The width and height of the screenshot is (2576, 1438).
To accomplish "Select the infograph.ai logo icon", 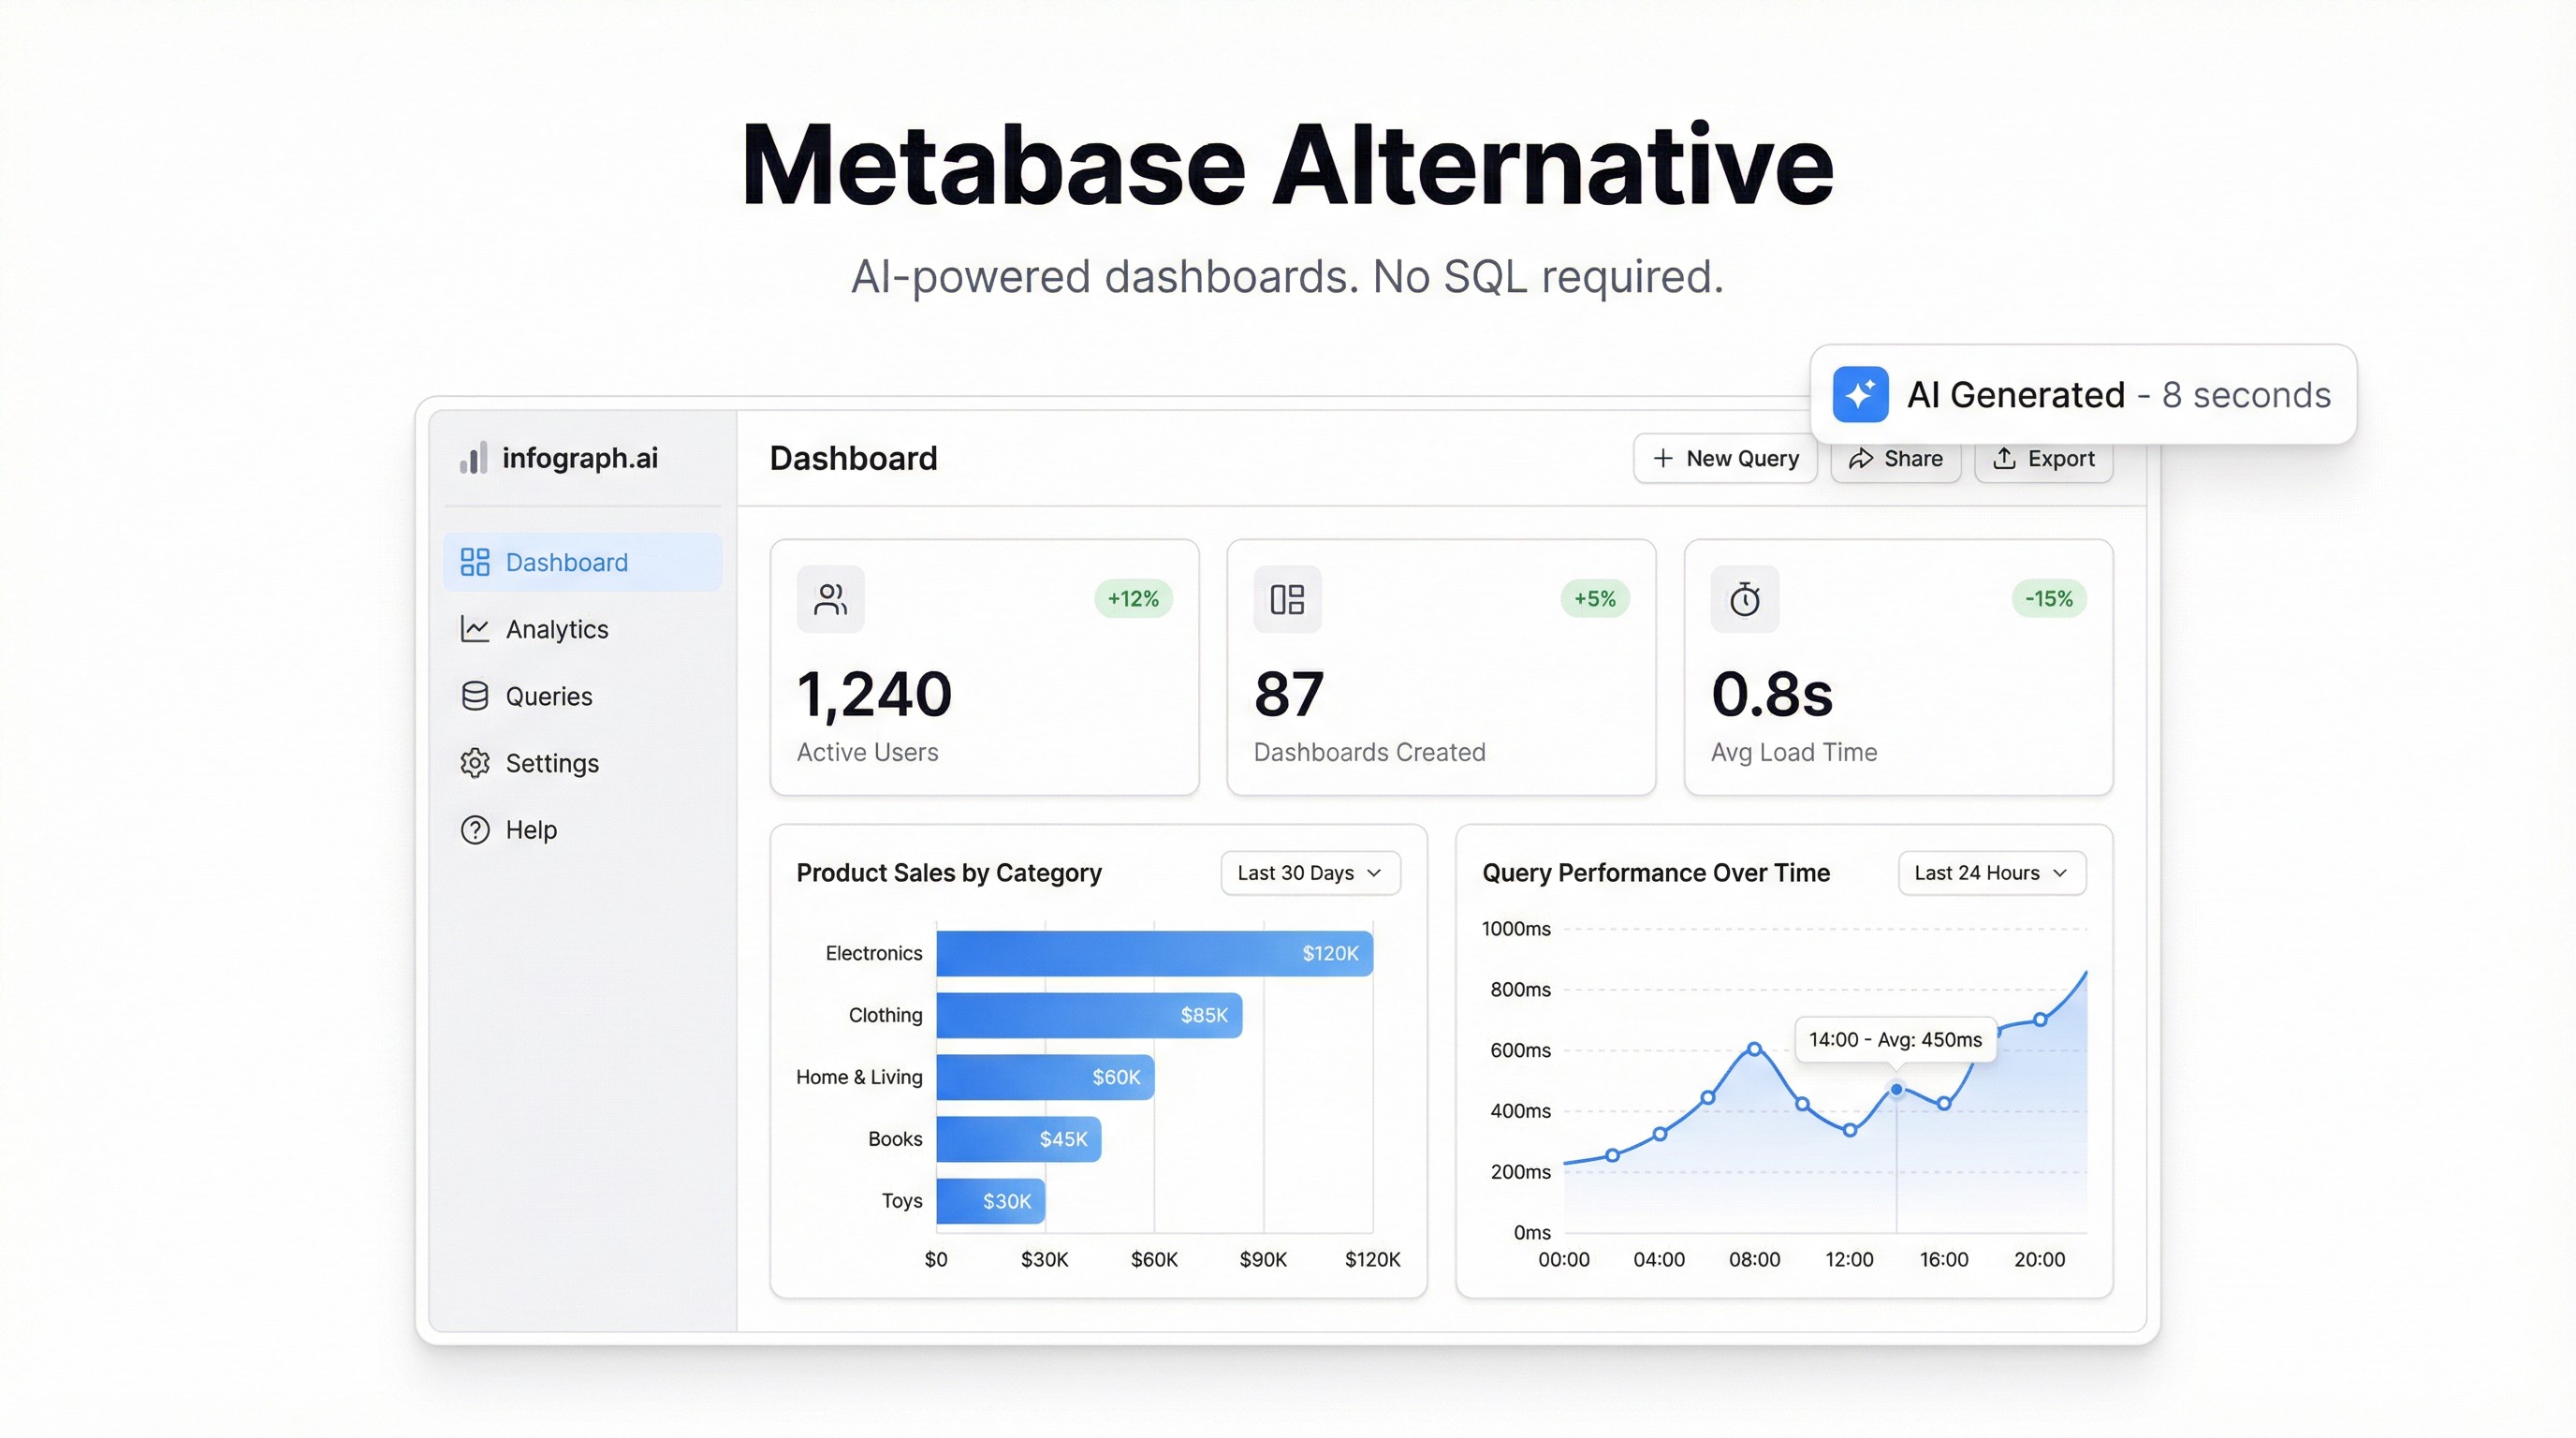I will [474, 458].
